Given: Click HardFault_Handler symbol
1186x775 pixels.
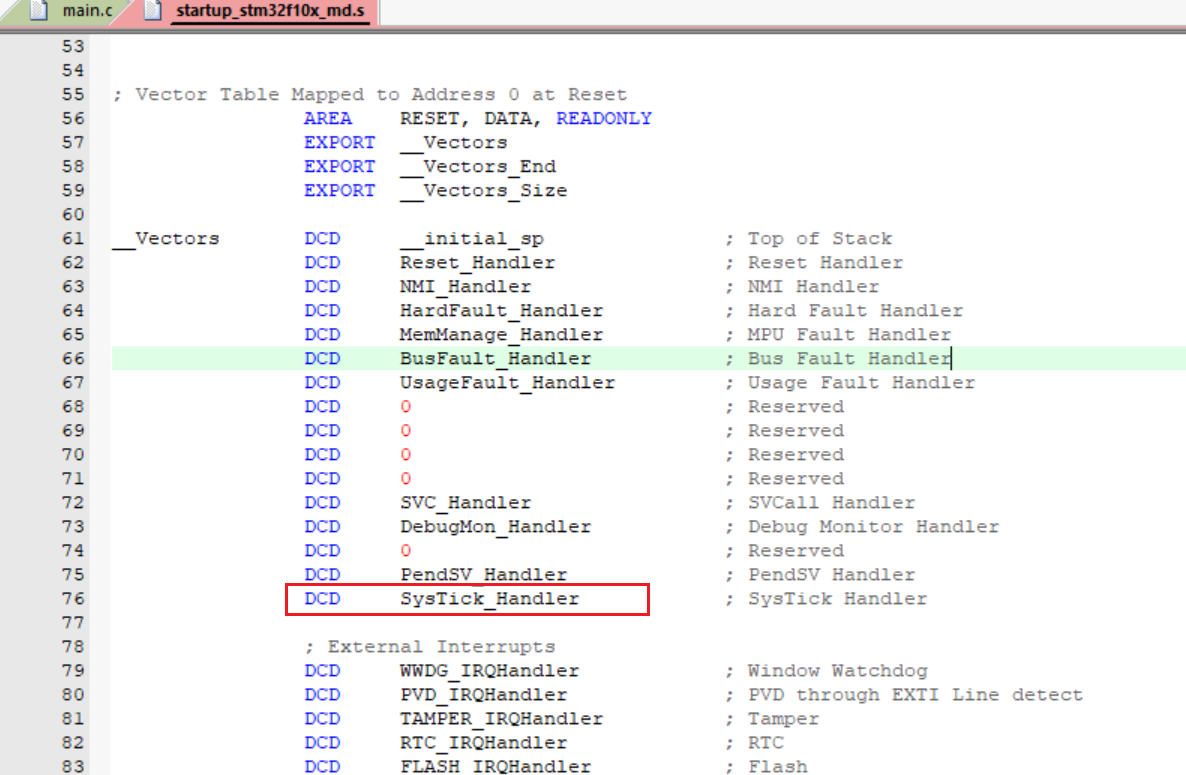Looking at the screenshot, I should 501,311.
